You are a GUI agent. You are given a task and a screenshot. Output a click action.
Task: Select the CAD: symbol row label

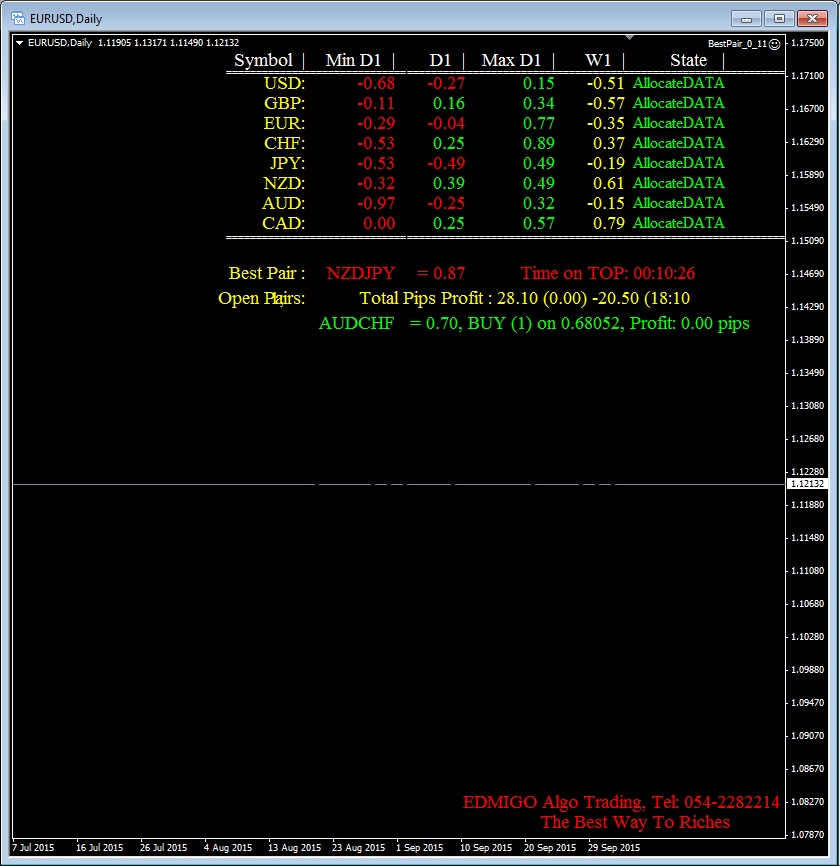[x=283, y=223]
